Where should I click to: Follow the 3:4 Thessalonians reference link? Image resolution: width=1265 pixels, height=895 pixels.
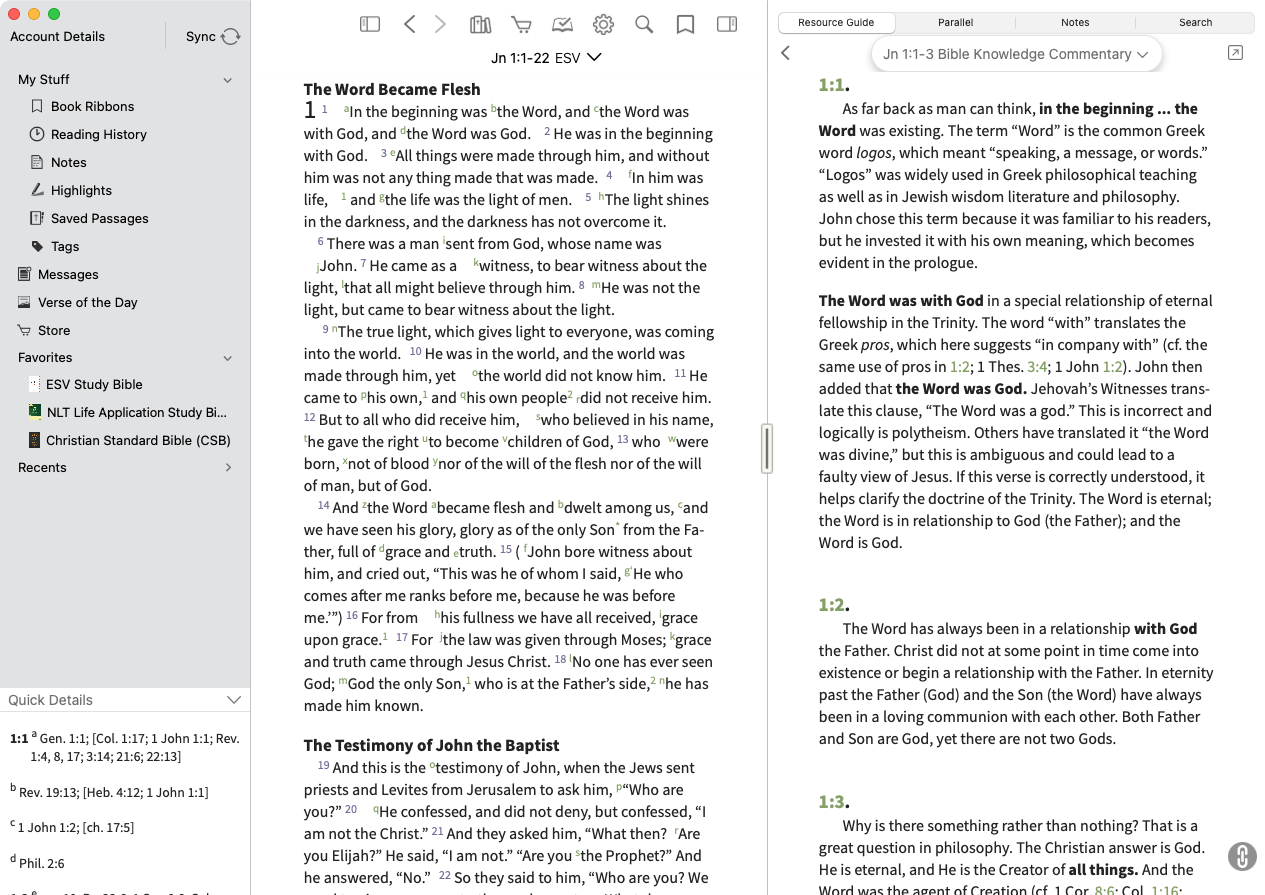tap(1037, 366)
